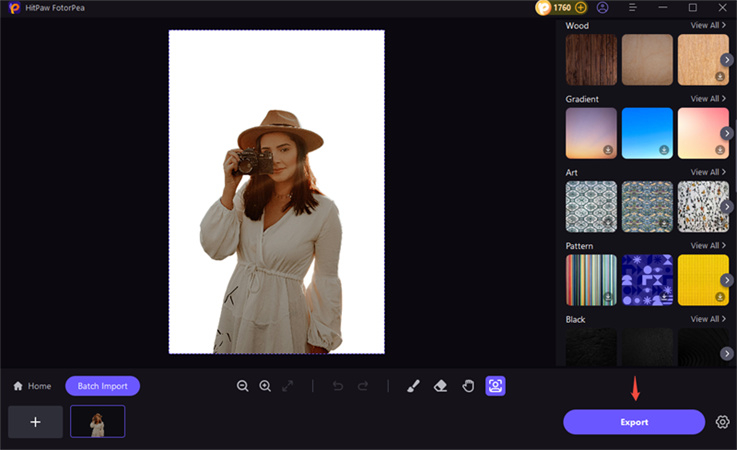The image size is (737, 450).
Task: Click the zoom in magnifier icon
Action: 265,386
